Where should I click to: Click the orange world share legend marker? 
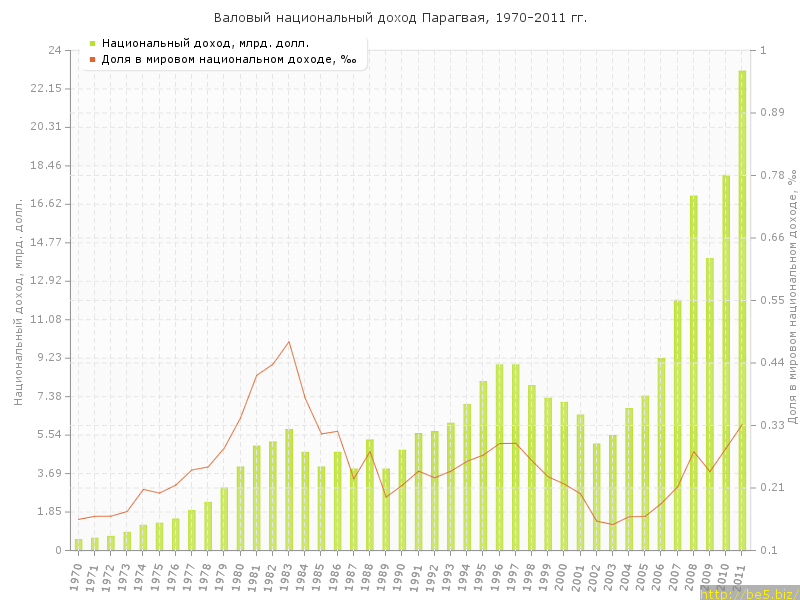[92, 59]
